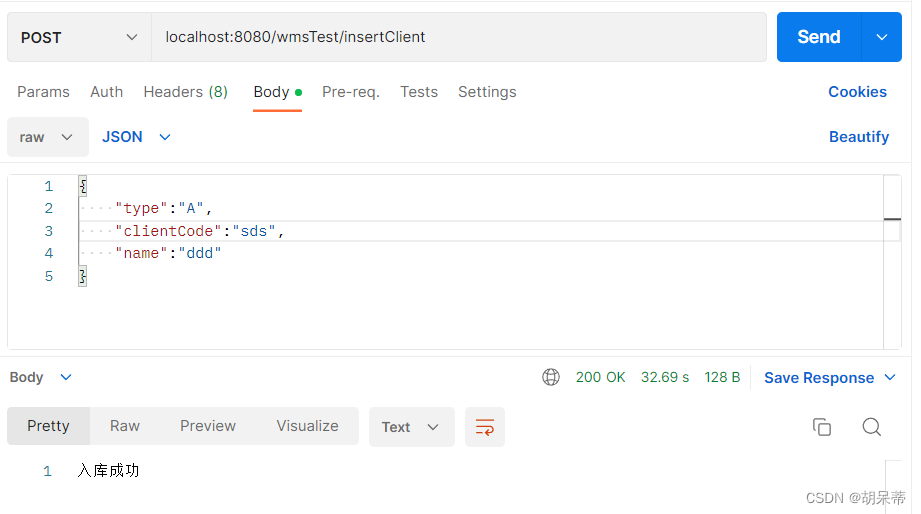Expand the Save Response arrow
The image size is (921, 514).
coord(890,377)
